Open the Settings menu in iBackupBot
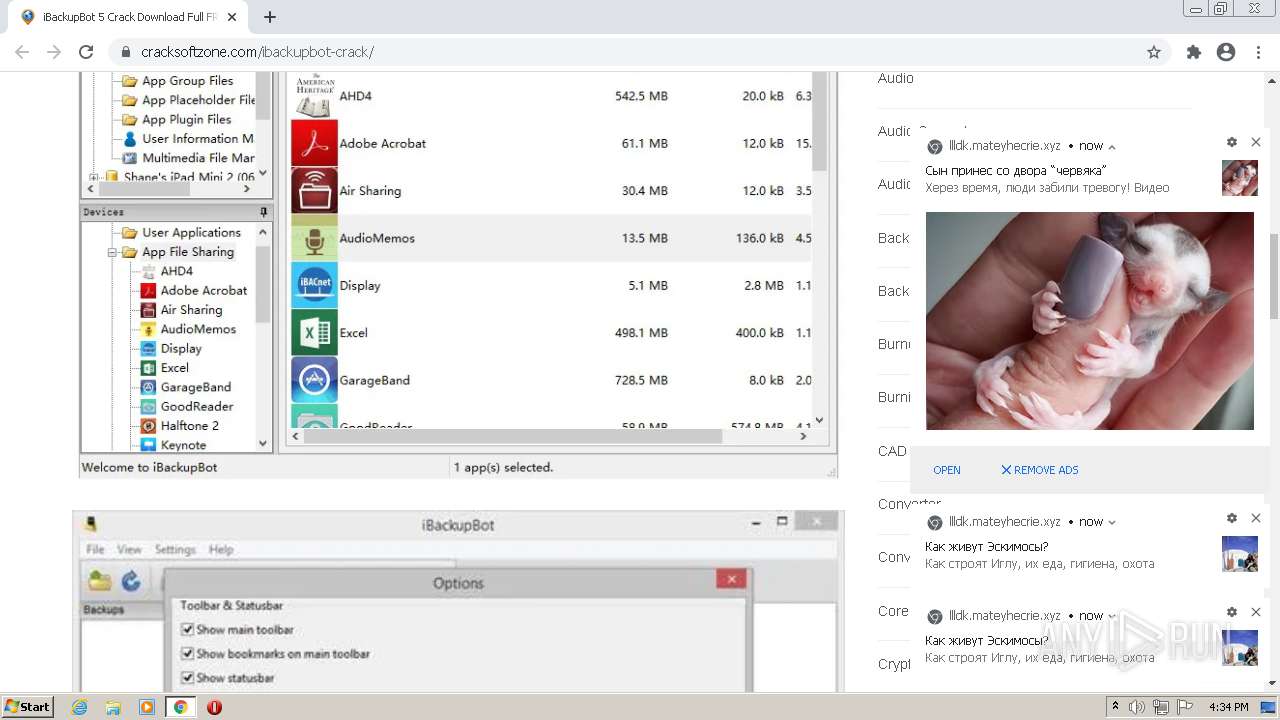Viewport: 1280px width, 720px height. [175, 549]
